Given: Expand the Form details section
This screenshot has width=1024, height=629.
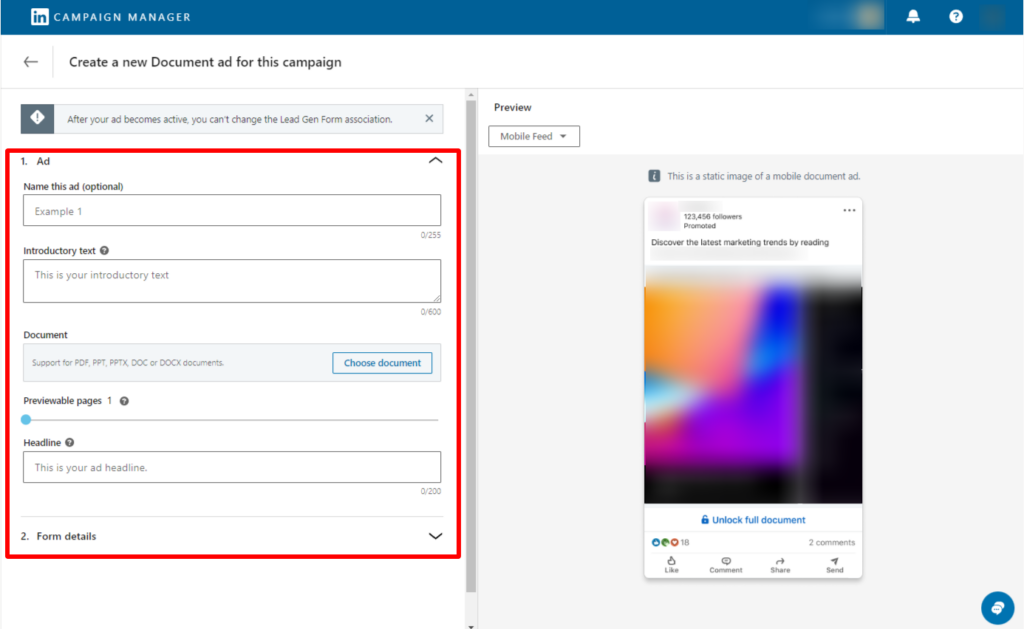Looking at the screenshot, I should (x=435, y=536).
